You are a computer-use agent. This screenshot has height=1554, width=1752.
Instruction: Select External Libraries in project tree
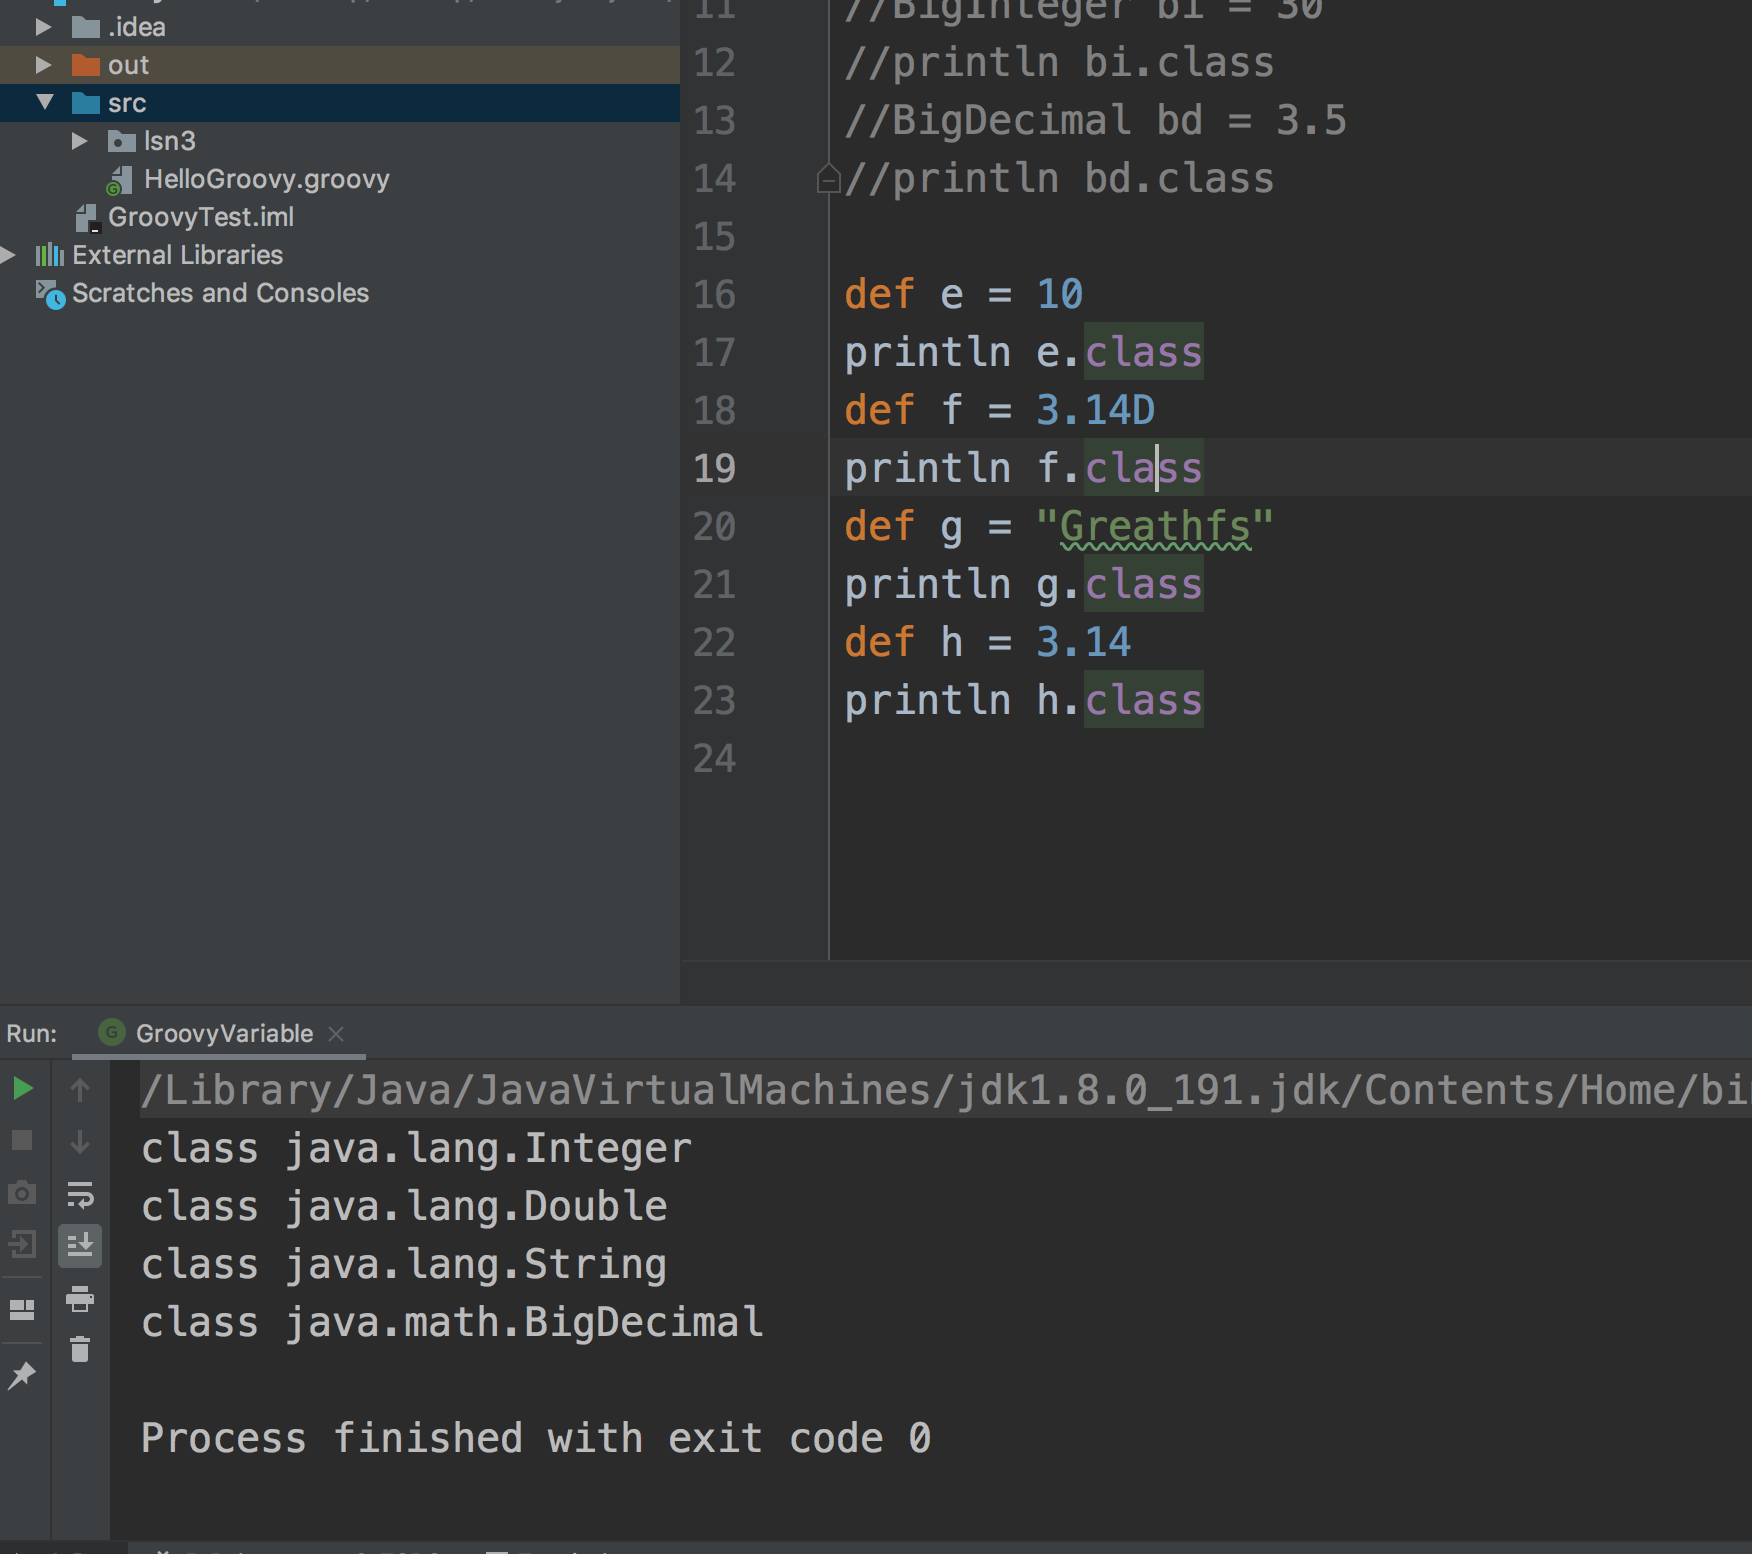coord(177,255)
